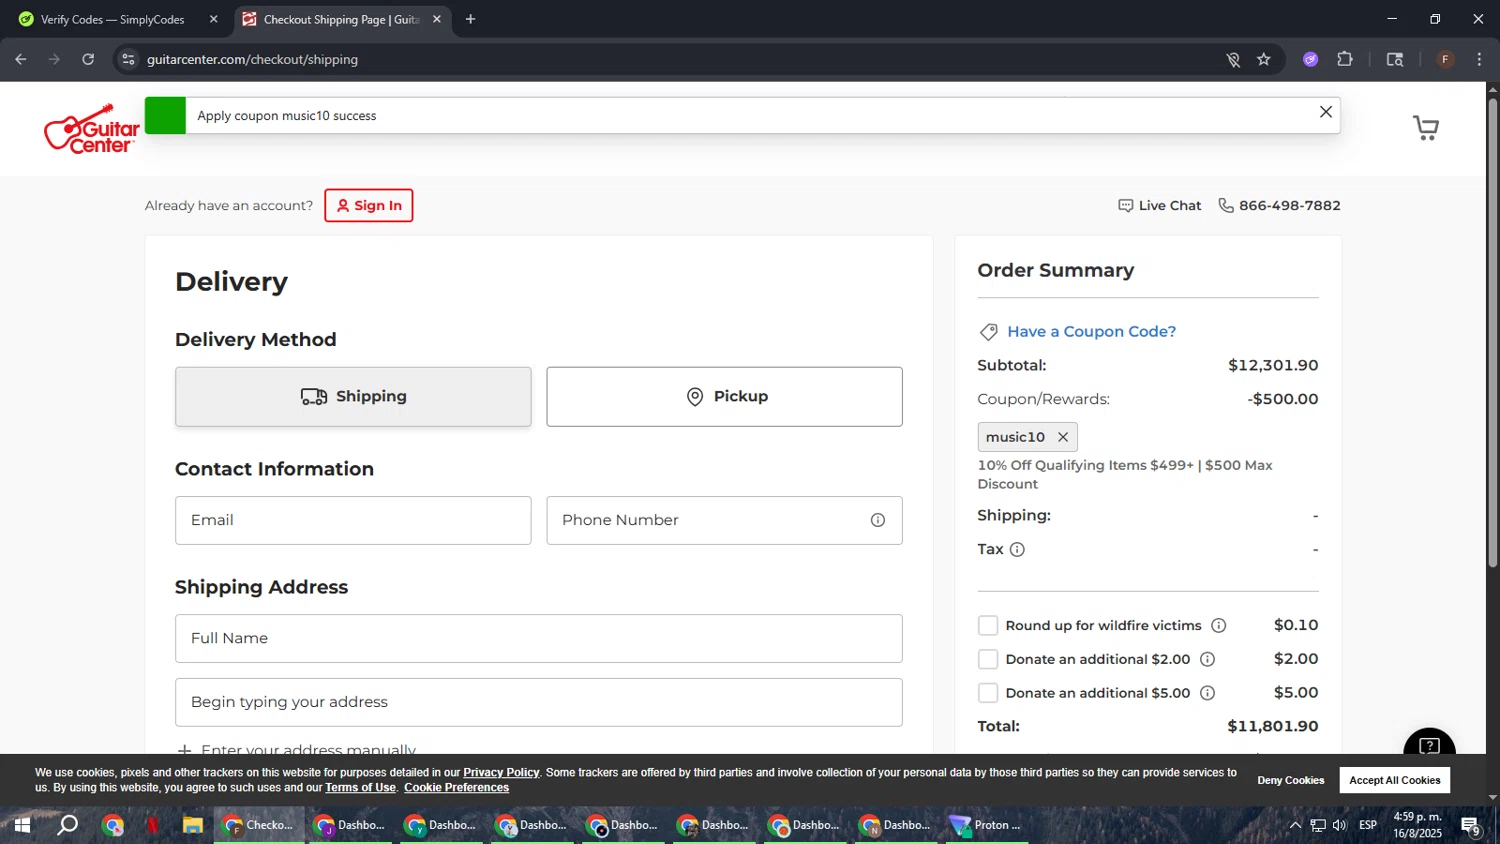
Task: Click Accept All Cookies
Action: click(1394, 781)
